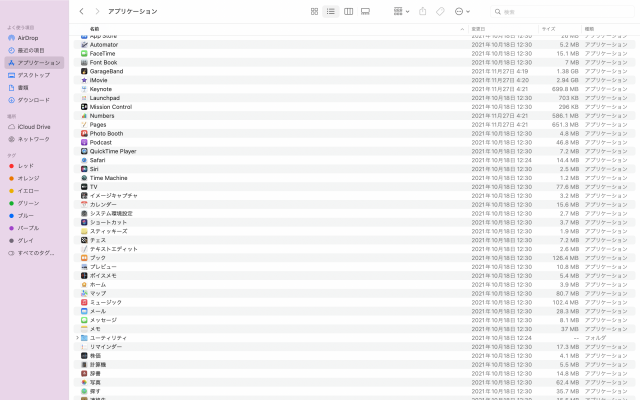The height and width of the screenshot is (400, 640).
Task: Open the more actions ellipsis dropdown
Action: tap(462, 11)
